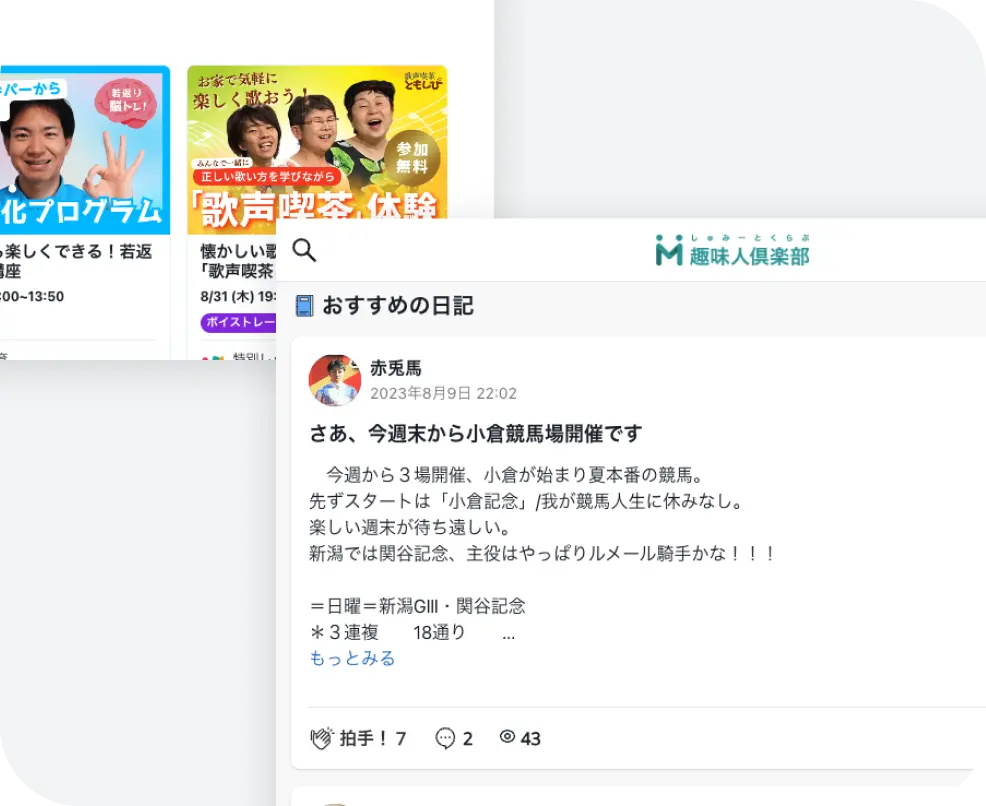The height and width of the screenshot is (806, 986).
Task: Clap for the post with the 拍手 button
Action: pyautogui.click(x=358, y=737)
